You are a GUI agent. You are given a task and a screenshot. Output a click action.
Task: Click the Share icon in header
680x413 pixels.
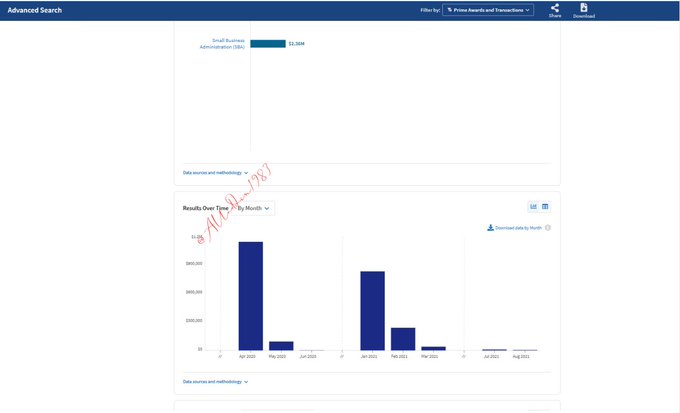(x=555, y=8)
